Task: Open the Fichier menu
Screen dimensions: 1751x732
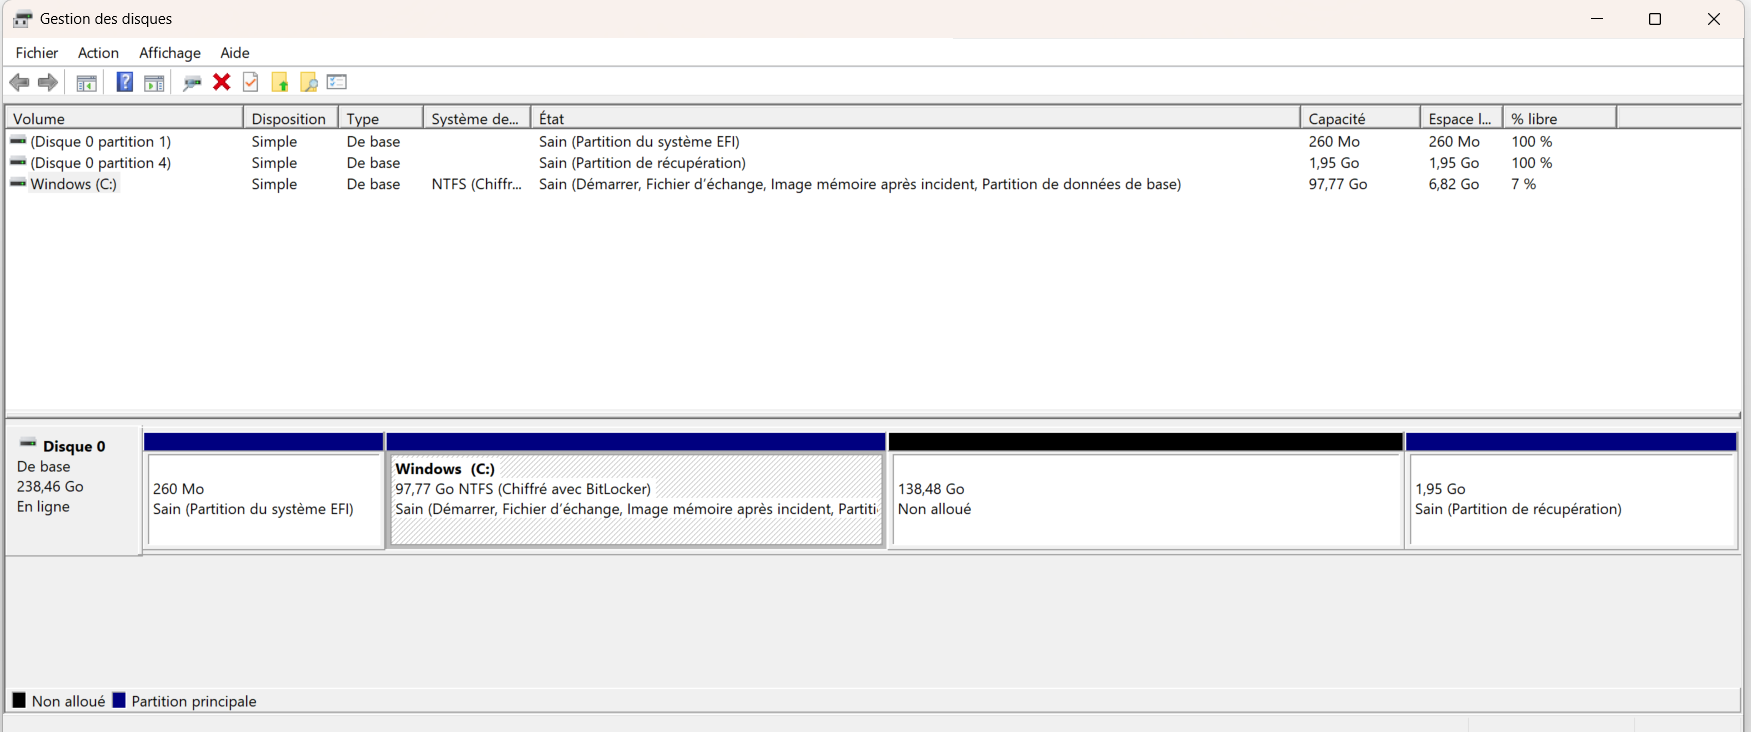Action: (x=37, y=53)
